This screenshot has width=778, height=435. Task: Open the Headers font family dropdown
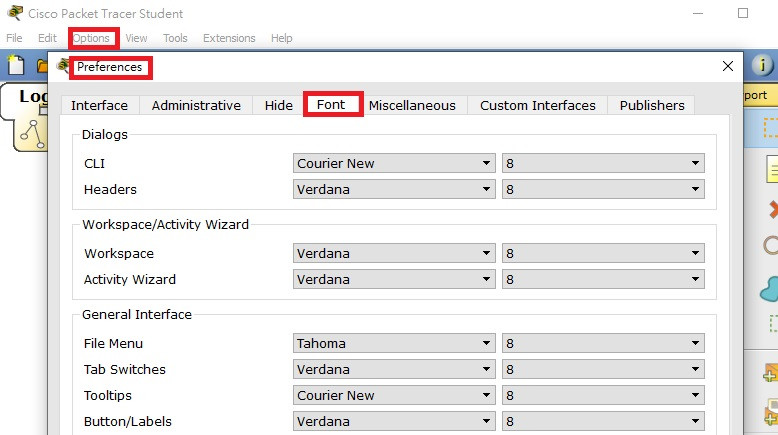coord(394,189)
